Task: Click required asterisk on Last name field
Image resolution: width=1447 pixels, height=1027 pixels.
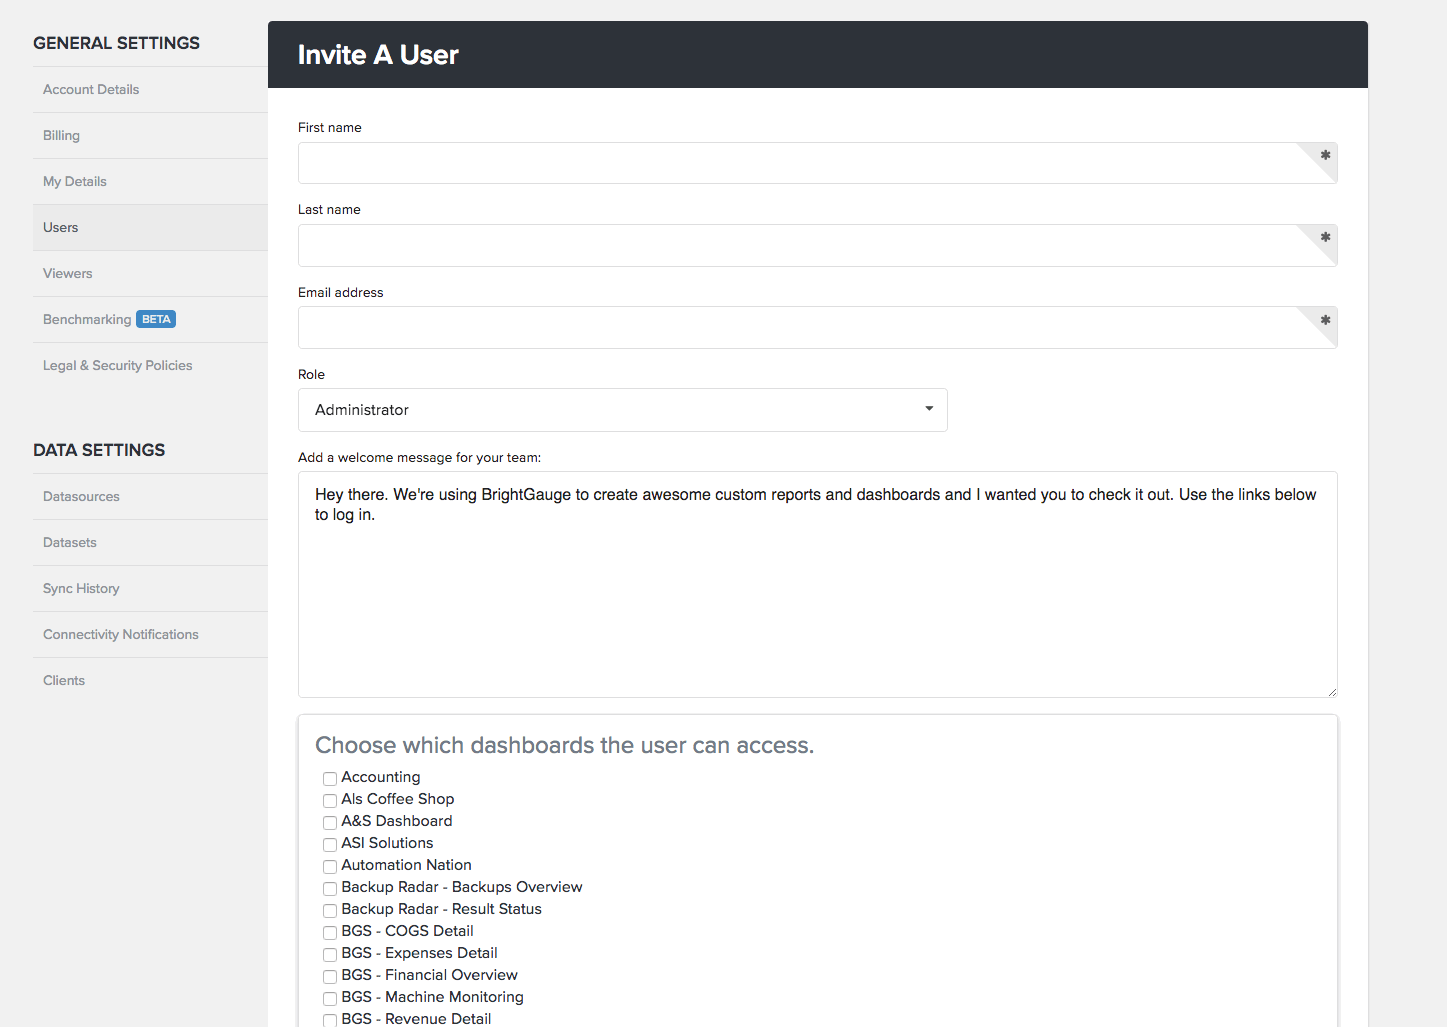Action: point(1325,237)
